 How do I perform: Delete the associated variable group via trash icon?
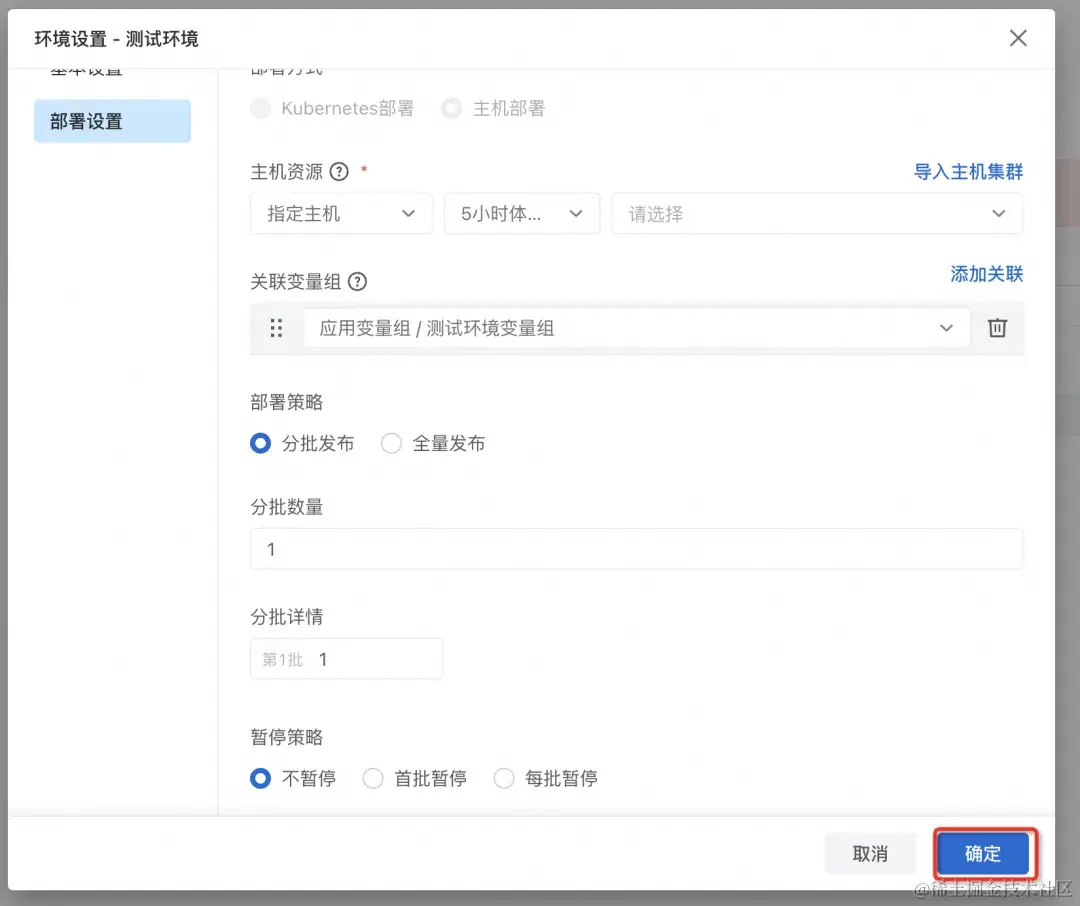pos(997,327)
